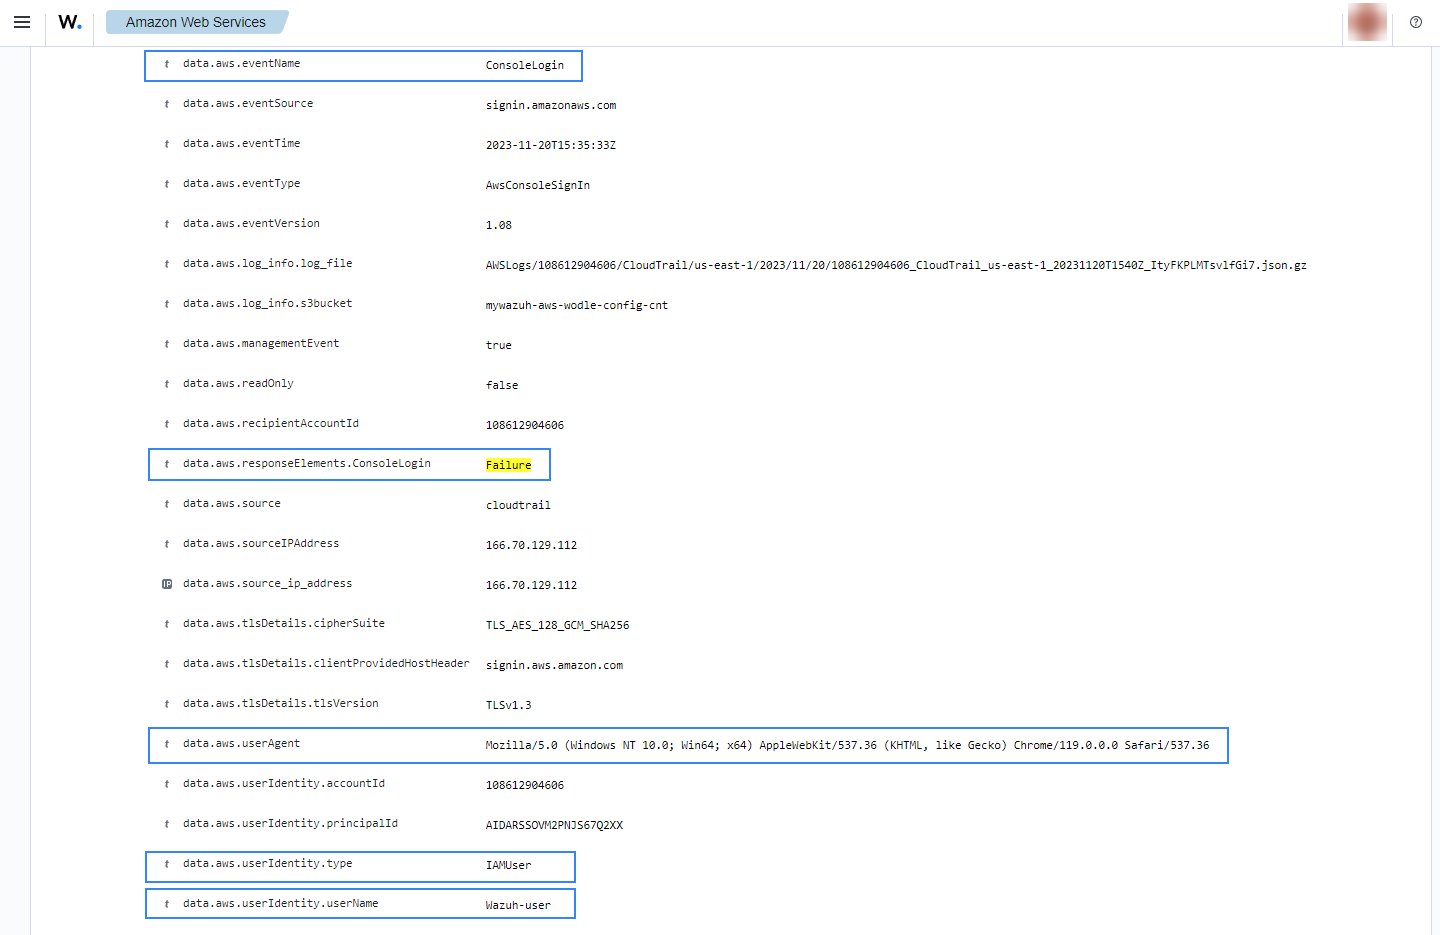Open the hamburger navigation menu
The width and height of the screenshot is (1440, 935).
tap(22, 22)
